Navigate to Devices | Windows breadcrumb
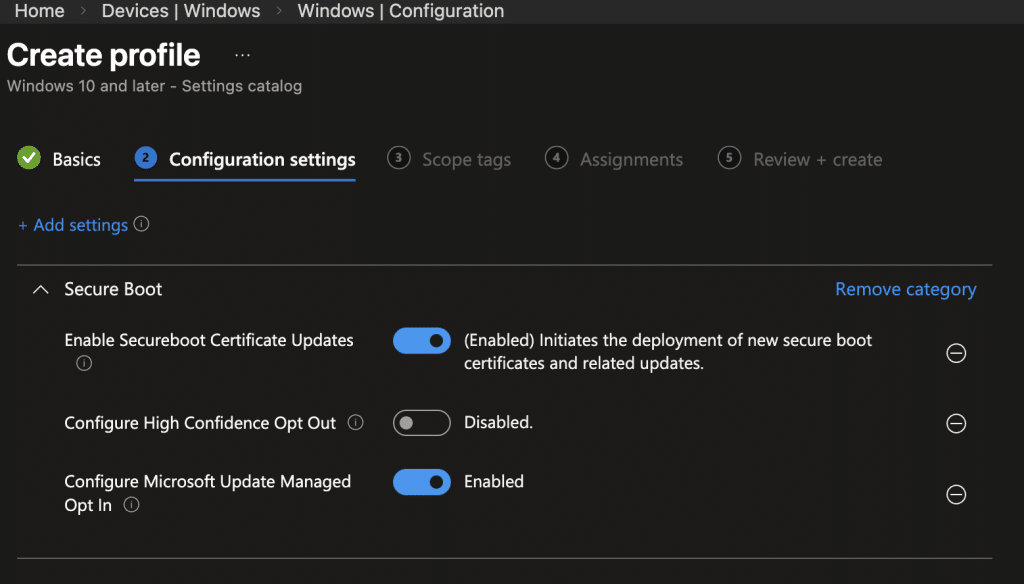This screenshot has height=584, width=1024. [x=181, y=12]
